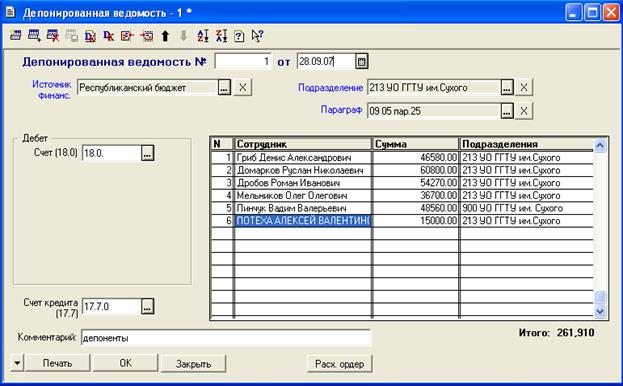The image size is (623, 386).
Task: Minimize the Депонированная ведомость window
Action: 573,13
